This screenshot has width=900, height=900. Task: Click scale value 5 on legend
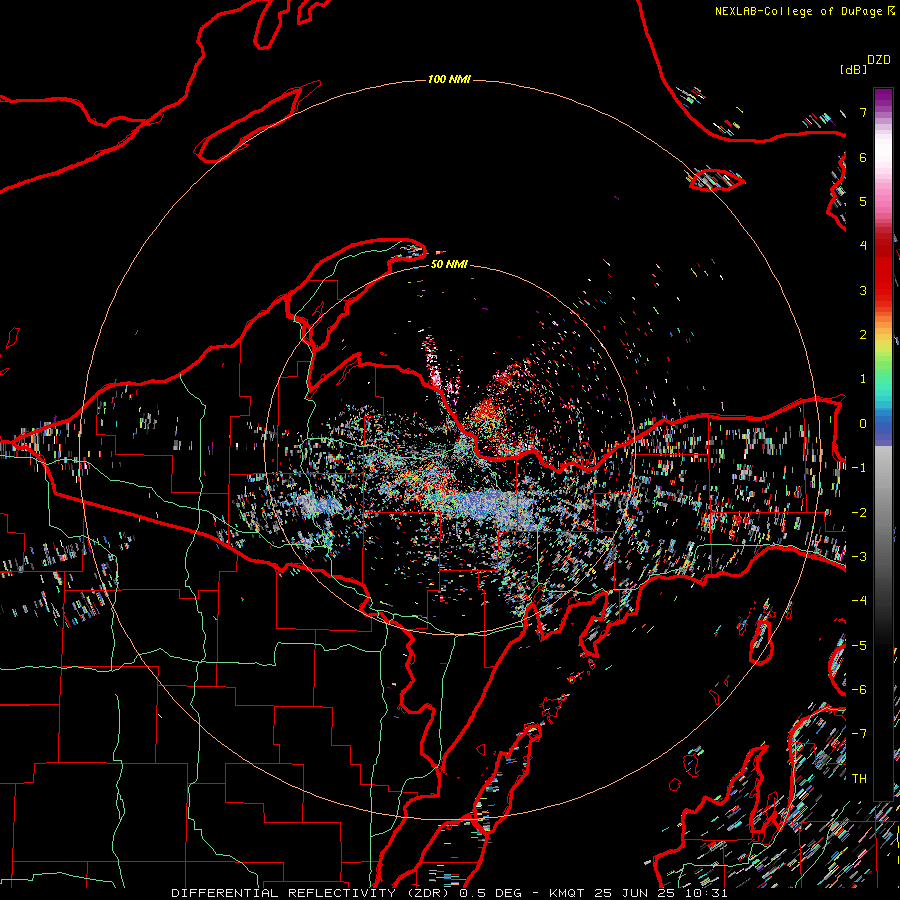pos(863,201)
